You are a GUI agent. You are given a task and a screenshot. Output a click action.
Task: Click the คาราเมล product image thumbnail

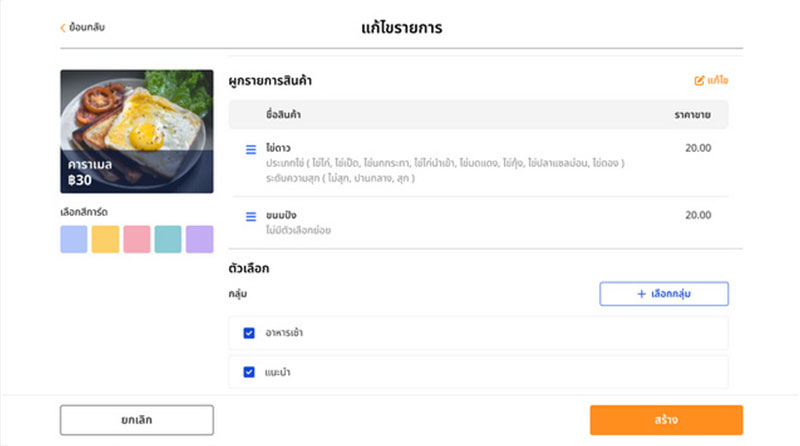pyautogui.click(x=137, y=131)
